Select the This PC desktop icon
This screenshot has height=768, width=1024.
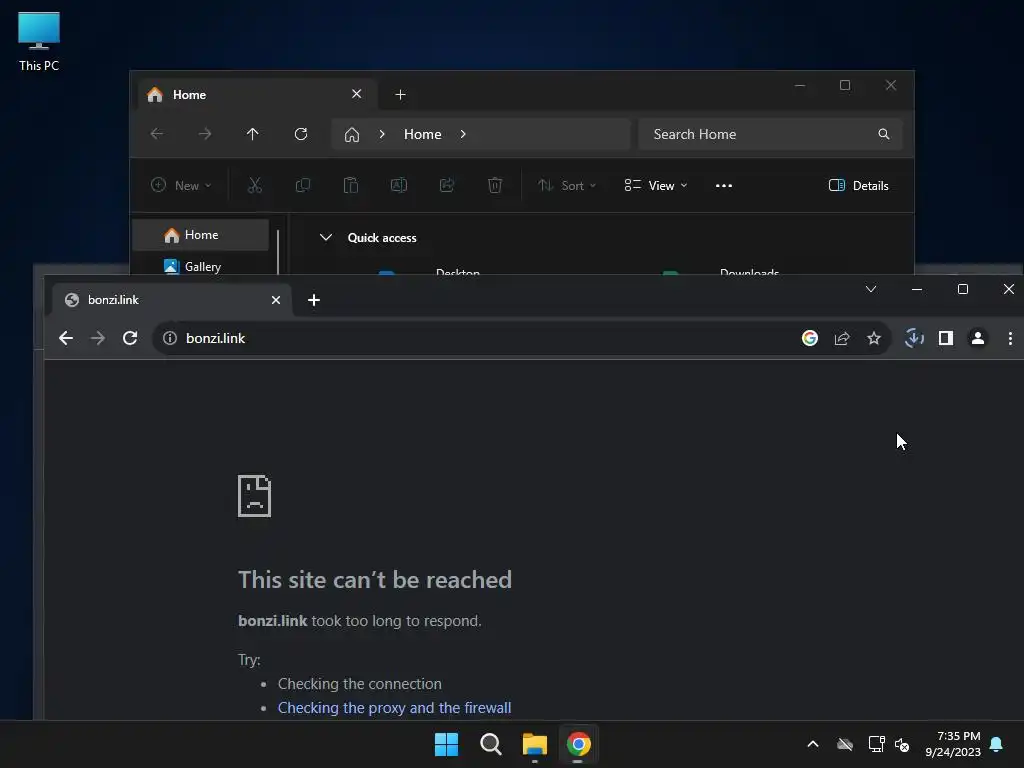39,41
